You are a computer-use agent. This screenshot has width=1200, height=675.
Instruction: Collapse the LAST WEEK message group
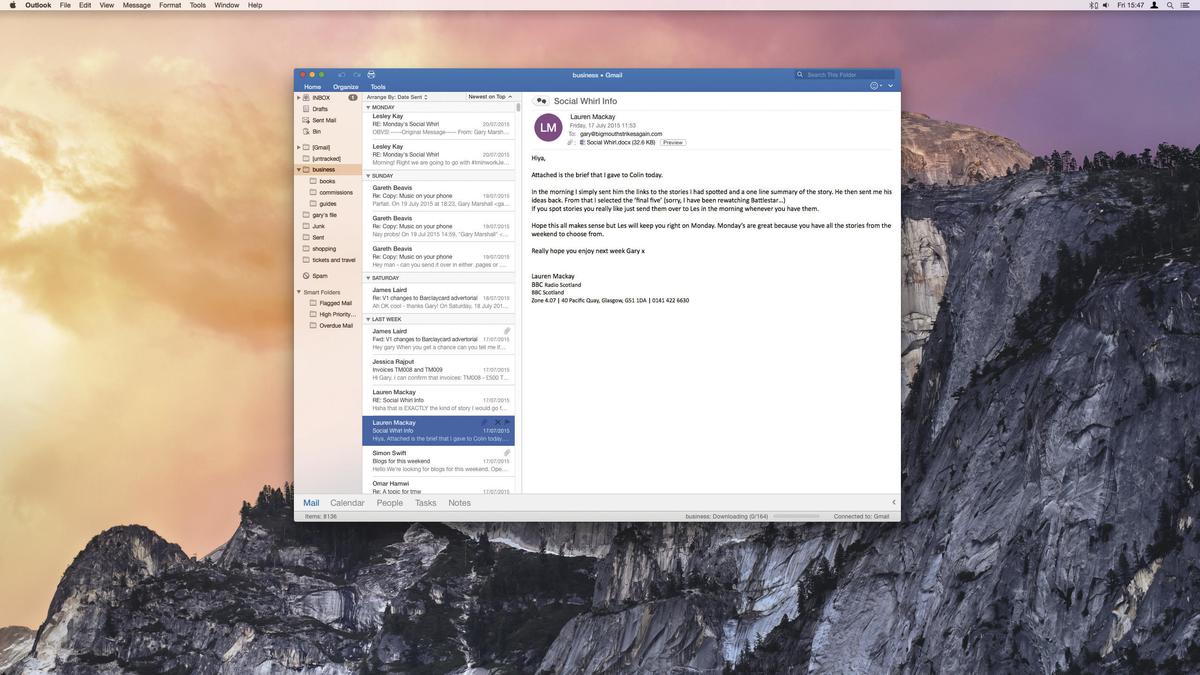click(368, 319)
